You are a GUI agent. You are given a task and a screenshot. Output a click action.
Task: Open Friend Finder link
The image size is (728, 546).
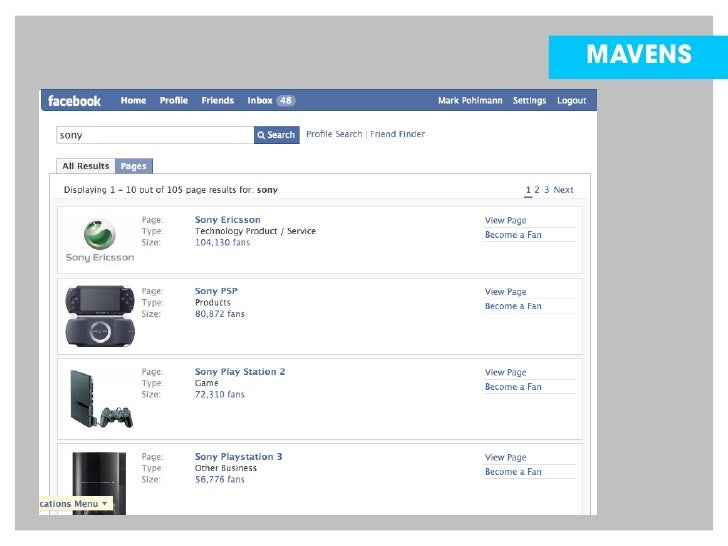(x=397, y=134)
